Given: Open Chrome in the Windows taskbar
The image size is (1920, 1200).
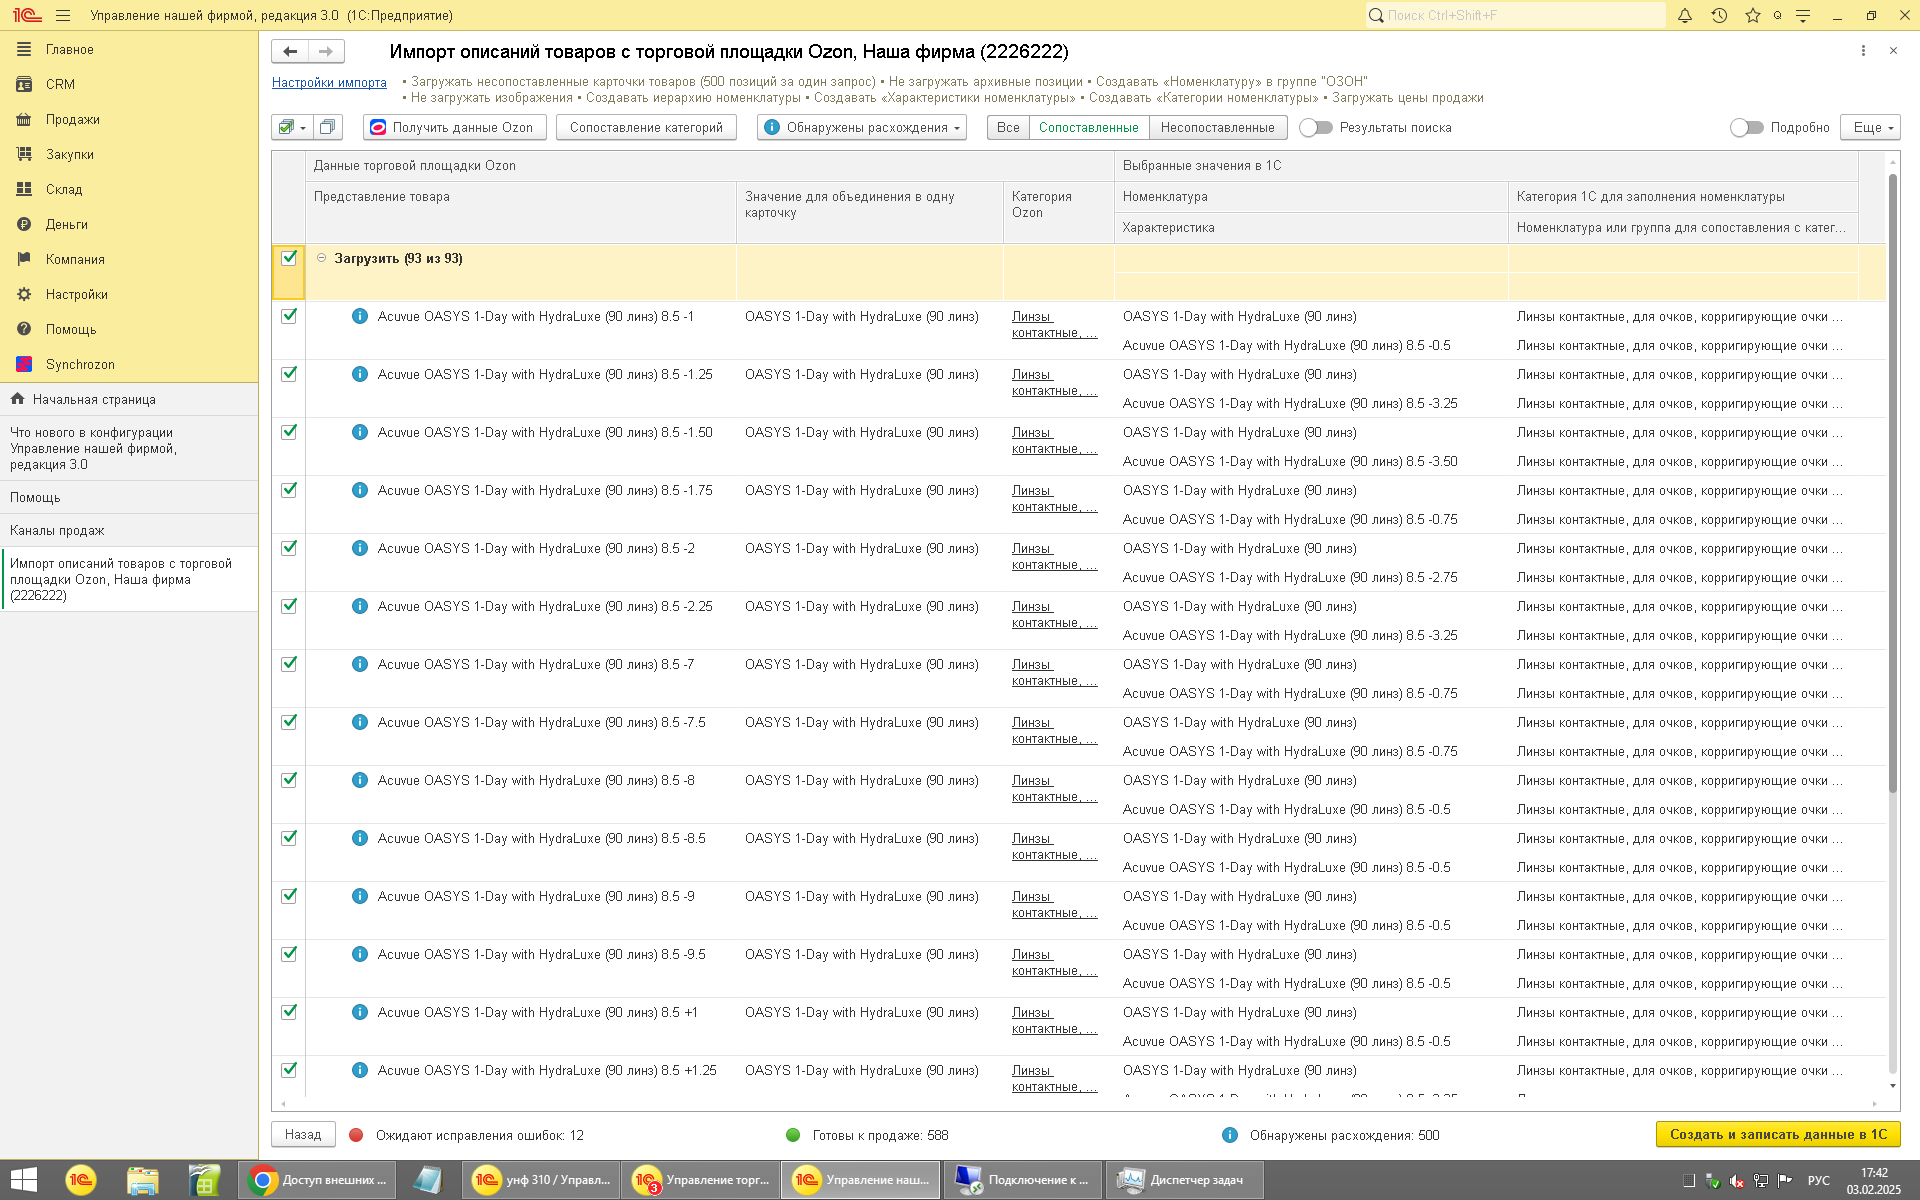Looking at the screenshot, I should click(x=317, y=1180).
